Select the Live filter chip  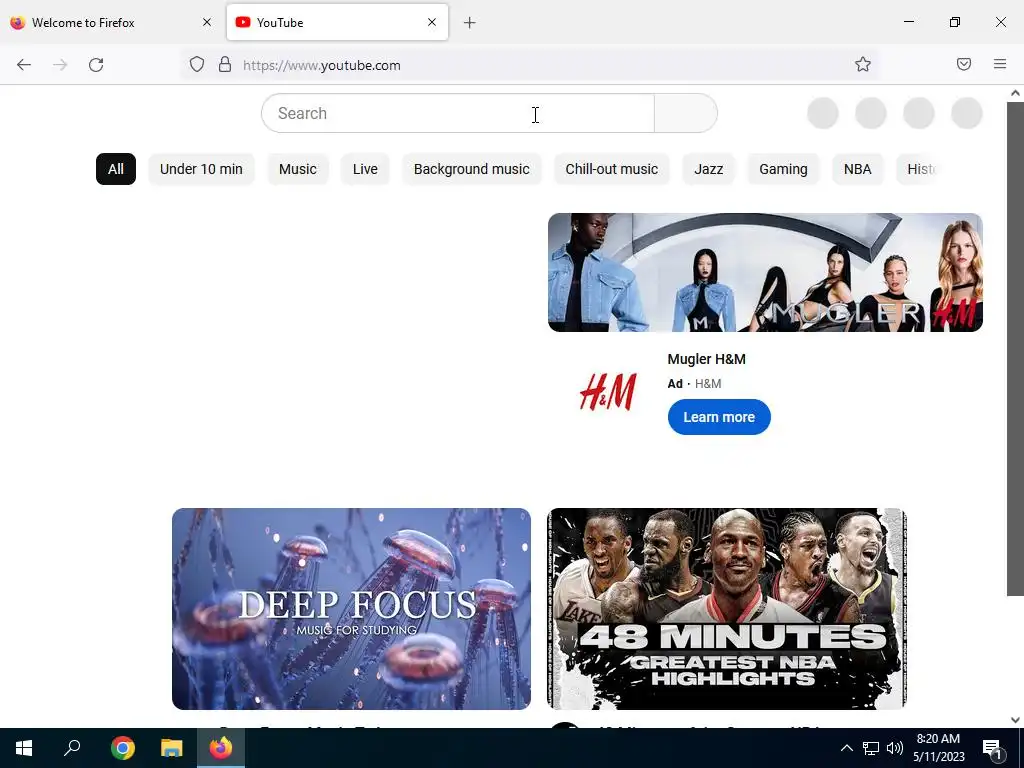pyautogui.click(x=365, y=169)
